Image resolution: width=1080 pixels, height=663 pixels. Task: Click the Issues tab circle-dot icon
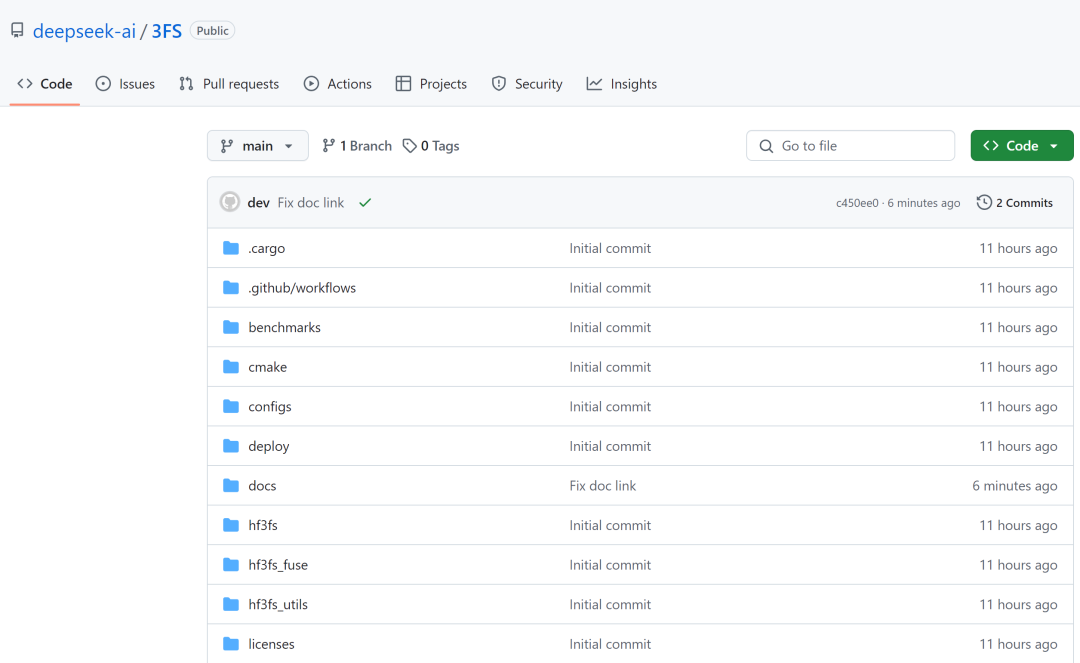click(103, 84)
